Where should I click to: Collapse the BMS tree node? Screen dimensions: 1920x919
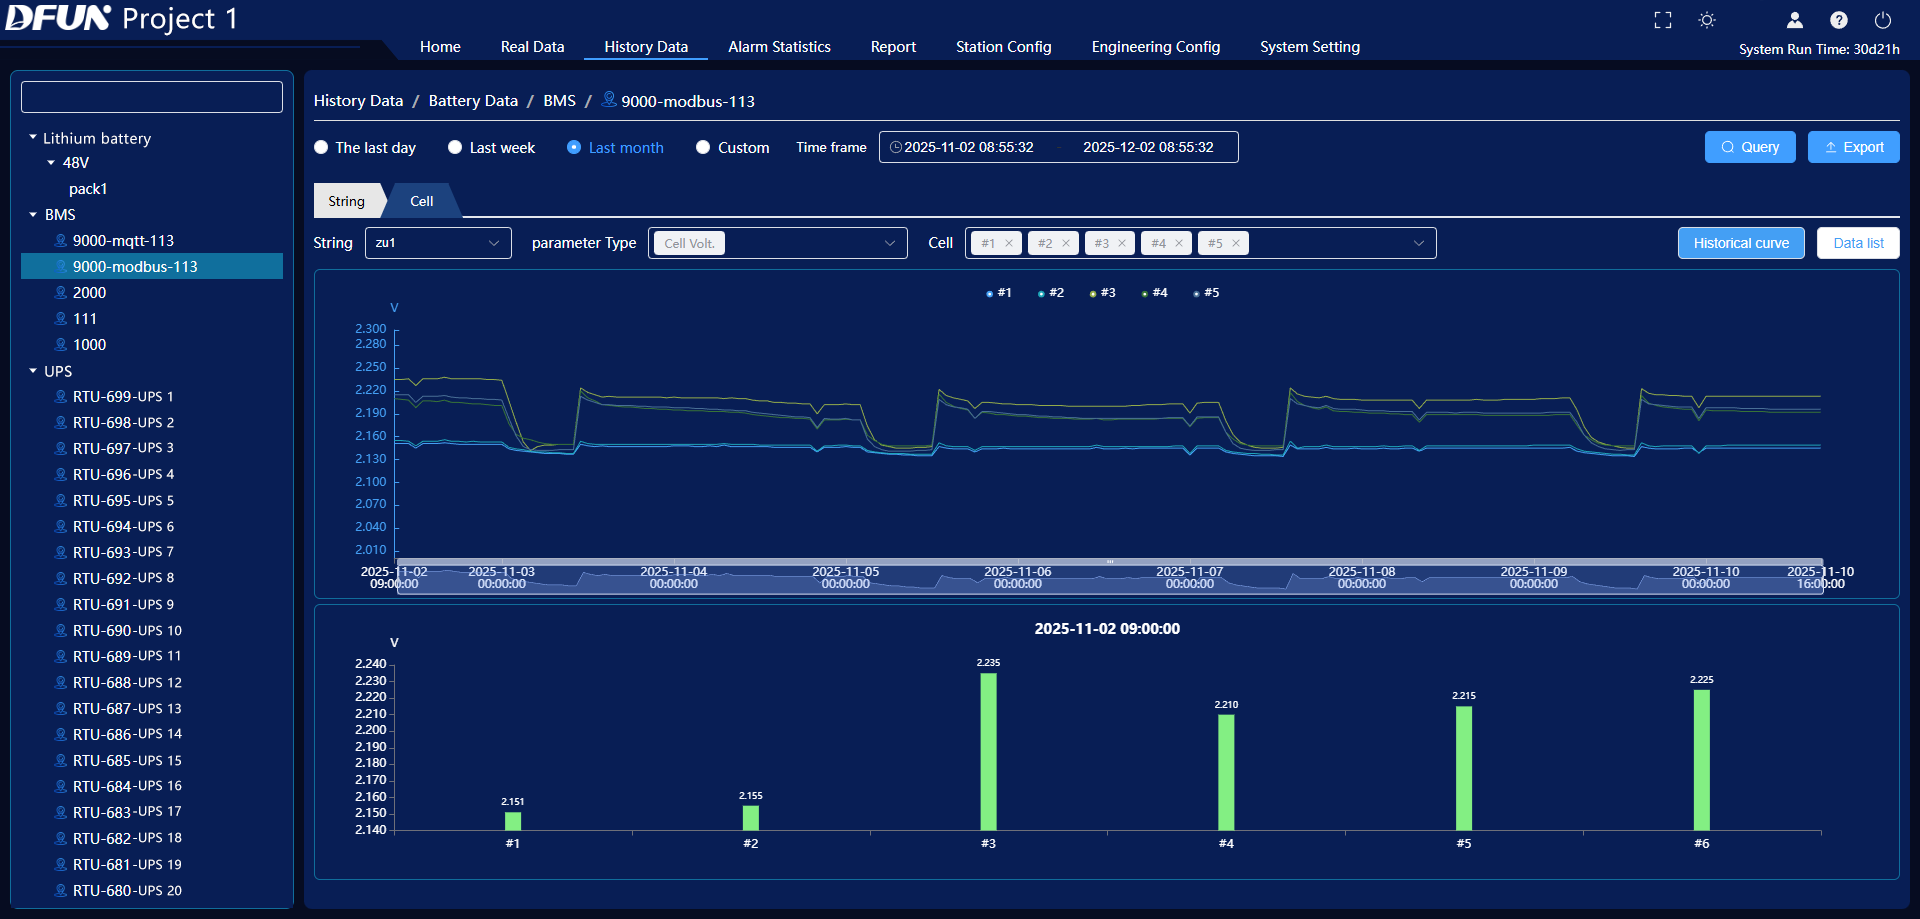(x=33, y=214)
